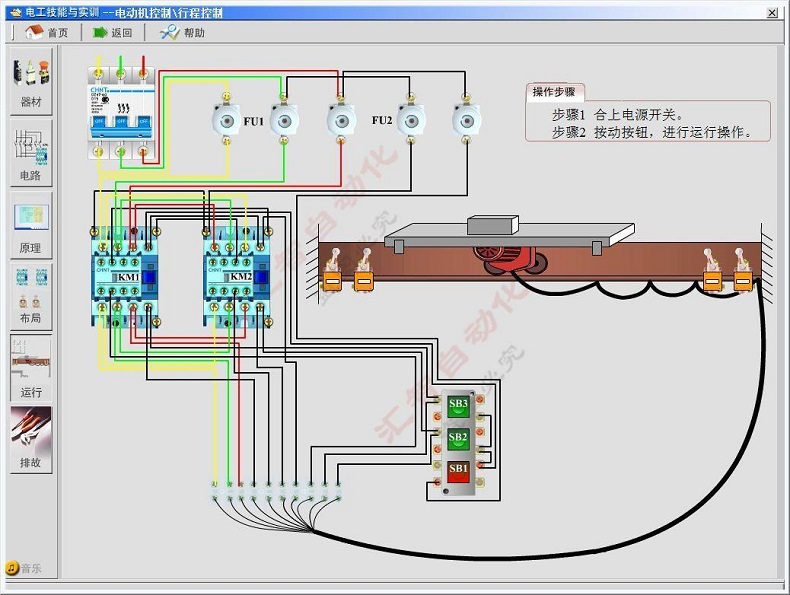Select the 操作步骤 tab label

point(553,92)
